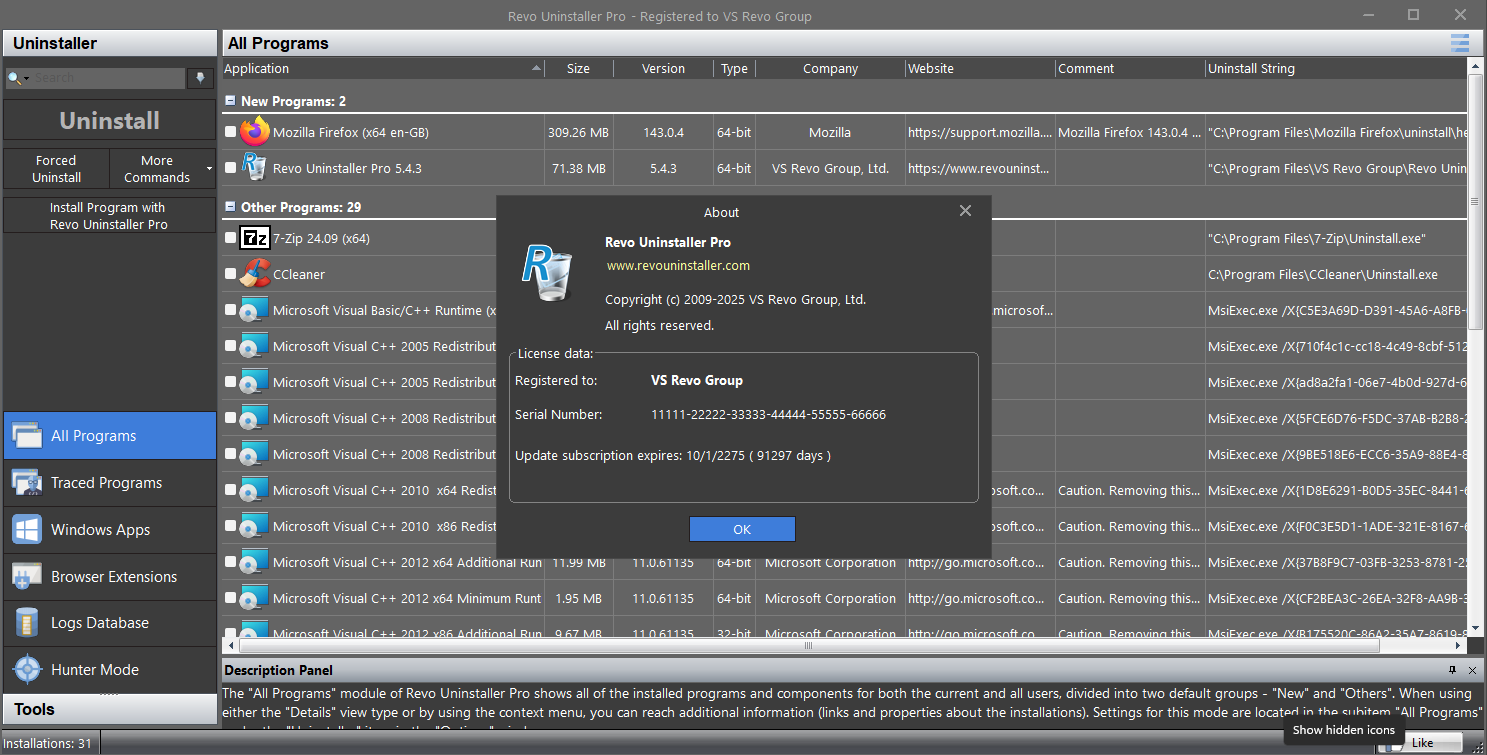This screenshot has height=755, width=1487.
Task: Click the Logs Database sidebar icon
Action: (27, 623)
